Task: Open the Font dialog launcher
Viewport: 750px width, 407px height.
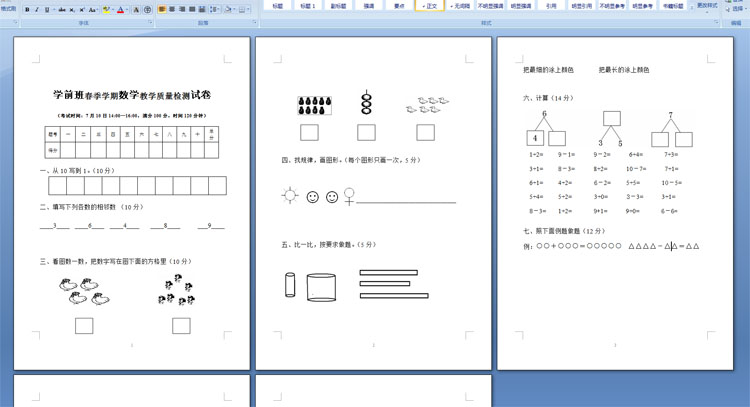Action: tap(150, 22)
